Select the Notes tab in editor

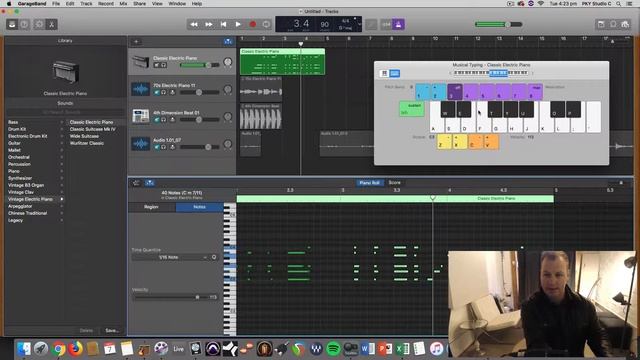tap(200, 207)
